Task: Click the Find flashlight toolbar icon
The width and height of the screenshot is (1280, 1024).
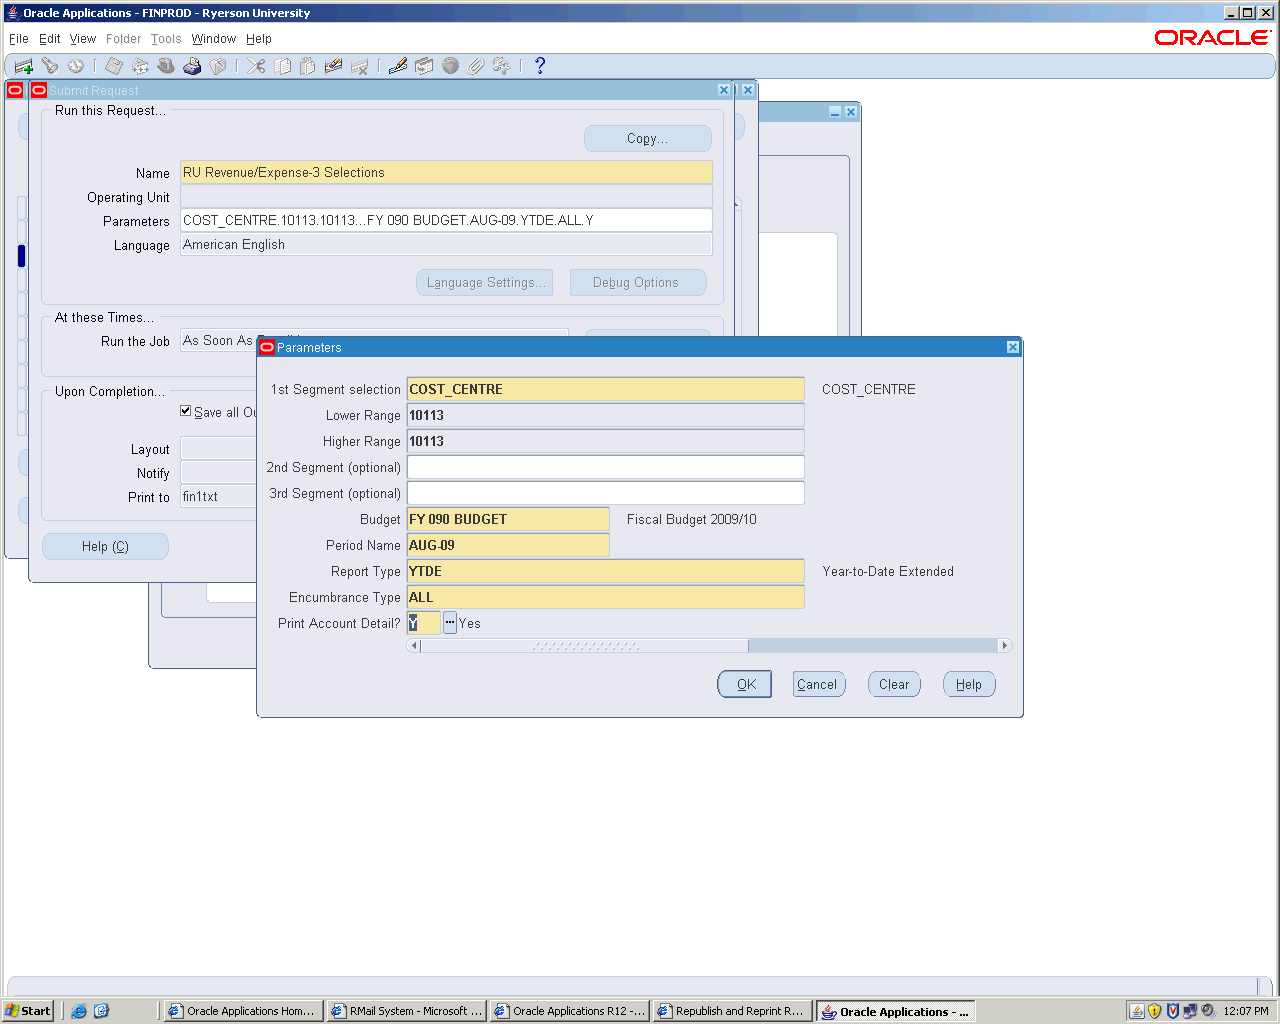Action: pos(50,66)
